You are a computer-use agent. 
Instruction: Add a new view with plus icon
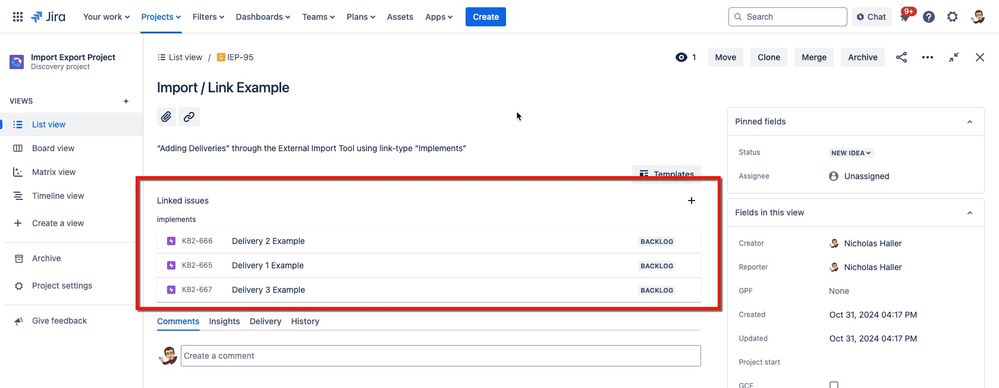point(126,101)
